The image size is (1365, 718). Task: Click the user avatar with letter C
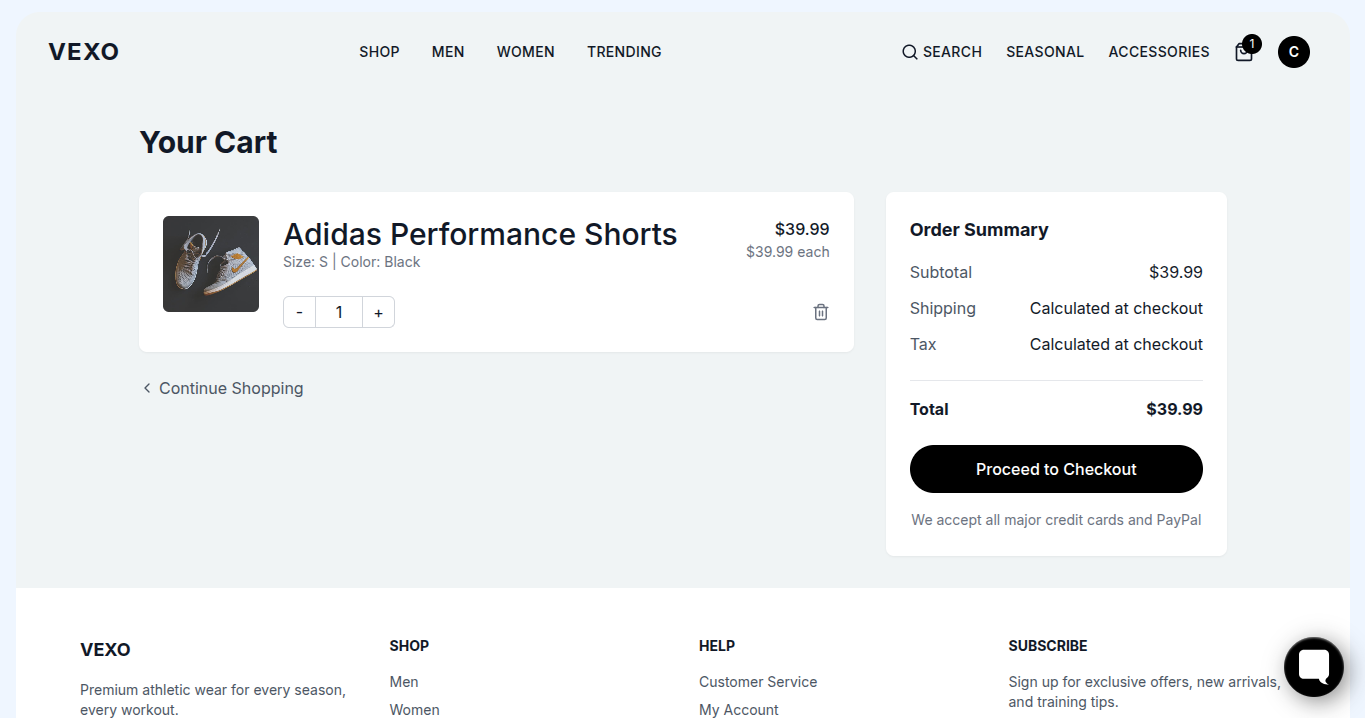1293,52
